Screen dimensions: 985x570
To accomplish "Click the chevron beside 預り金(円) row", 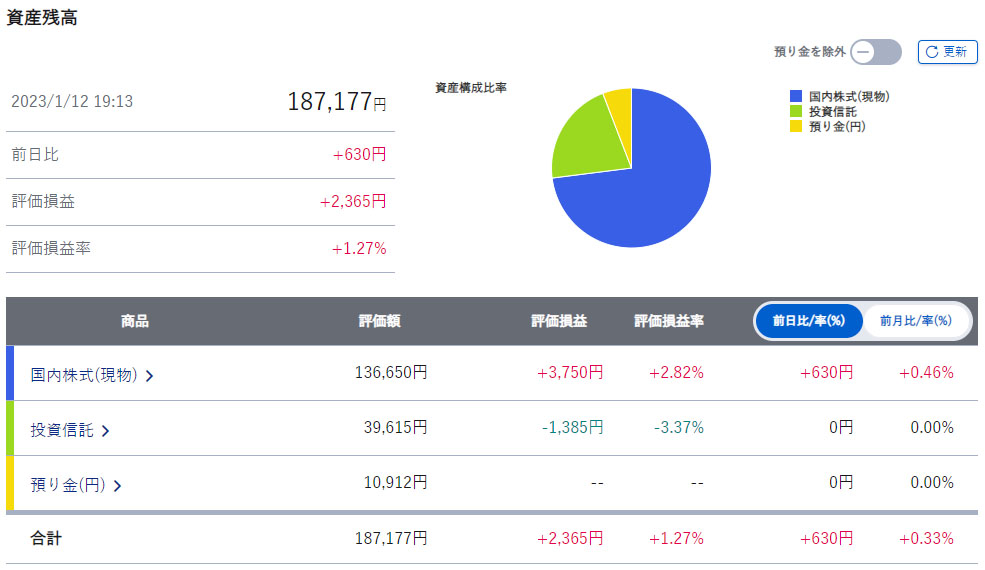I will click(117, 486).
